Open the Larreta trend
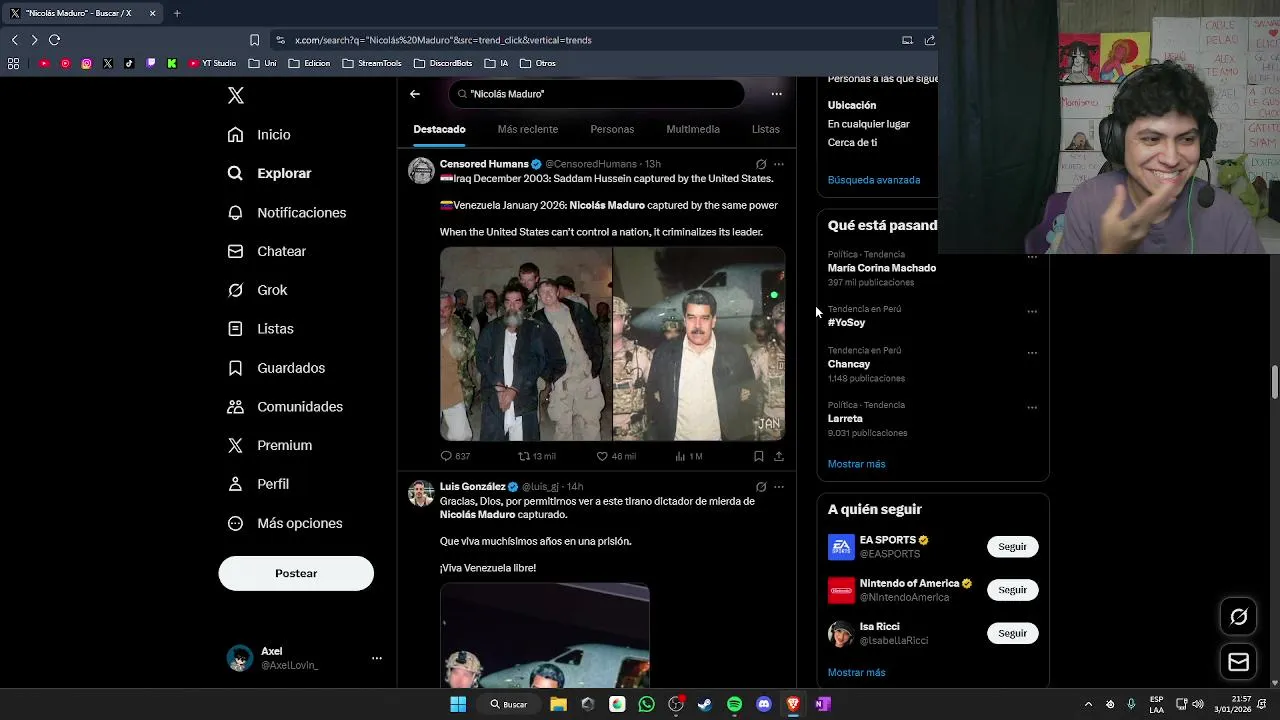This screenshot has height=720, width=1280. coord(845,419)
